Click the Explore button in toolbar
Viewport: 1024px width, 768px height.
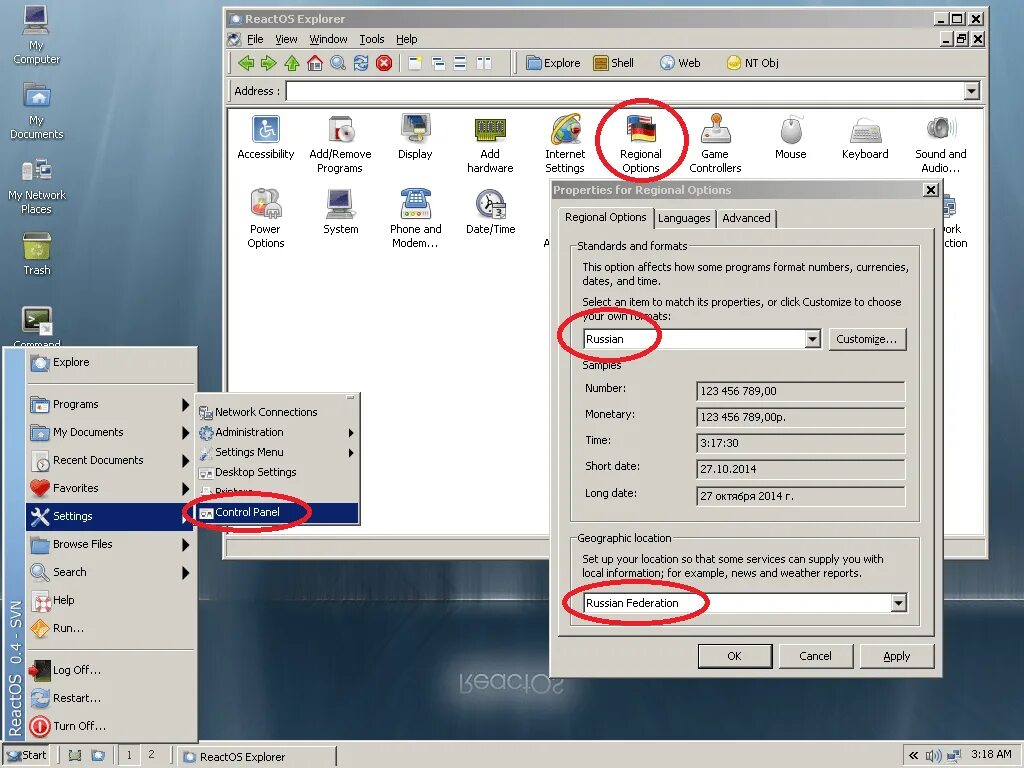pos(553,63)
